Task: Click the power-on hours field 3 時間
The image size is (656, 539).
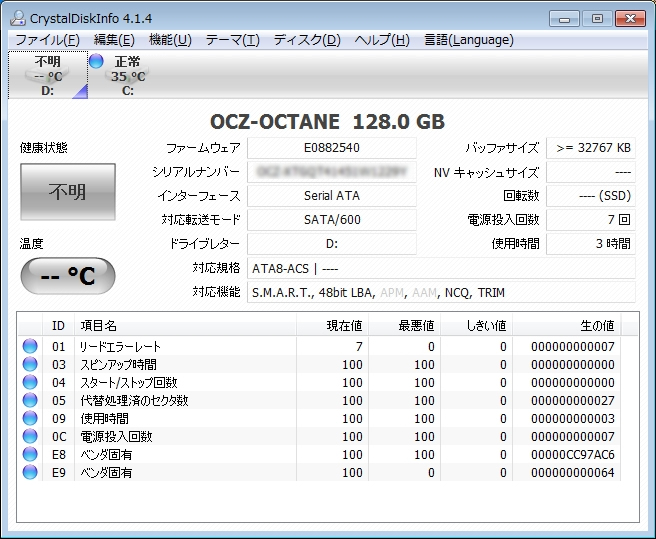Action: click(591, 244)
